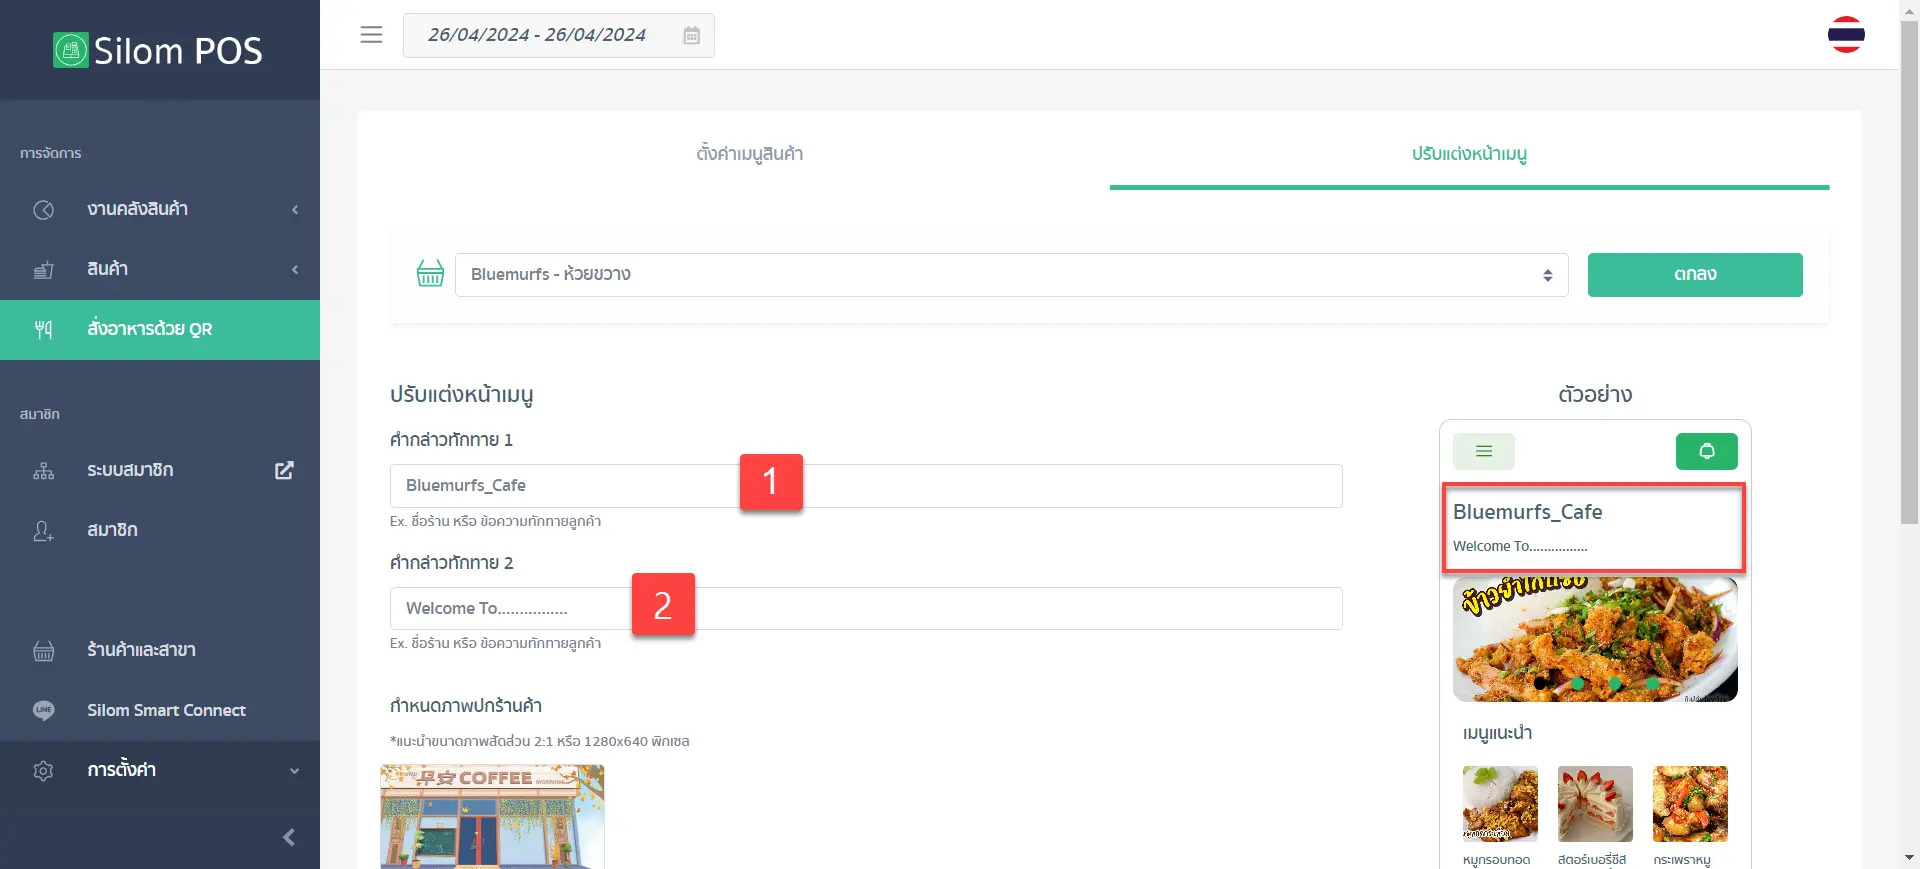
Task: Open the 26/04/2024 date range picker
Action: (x=558, y=35)
